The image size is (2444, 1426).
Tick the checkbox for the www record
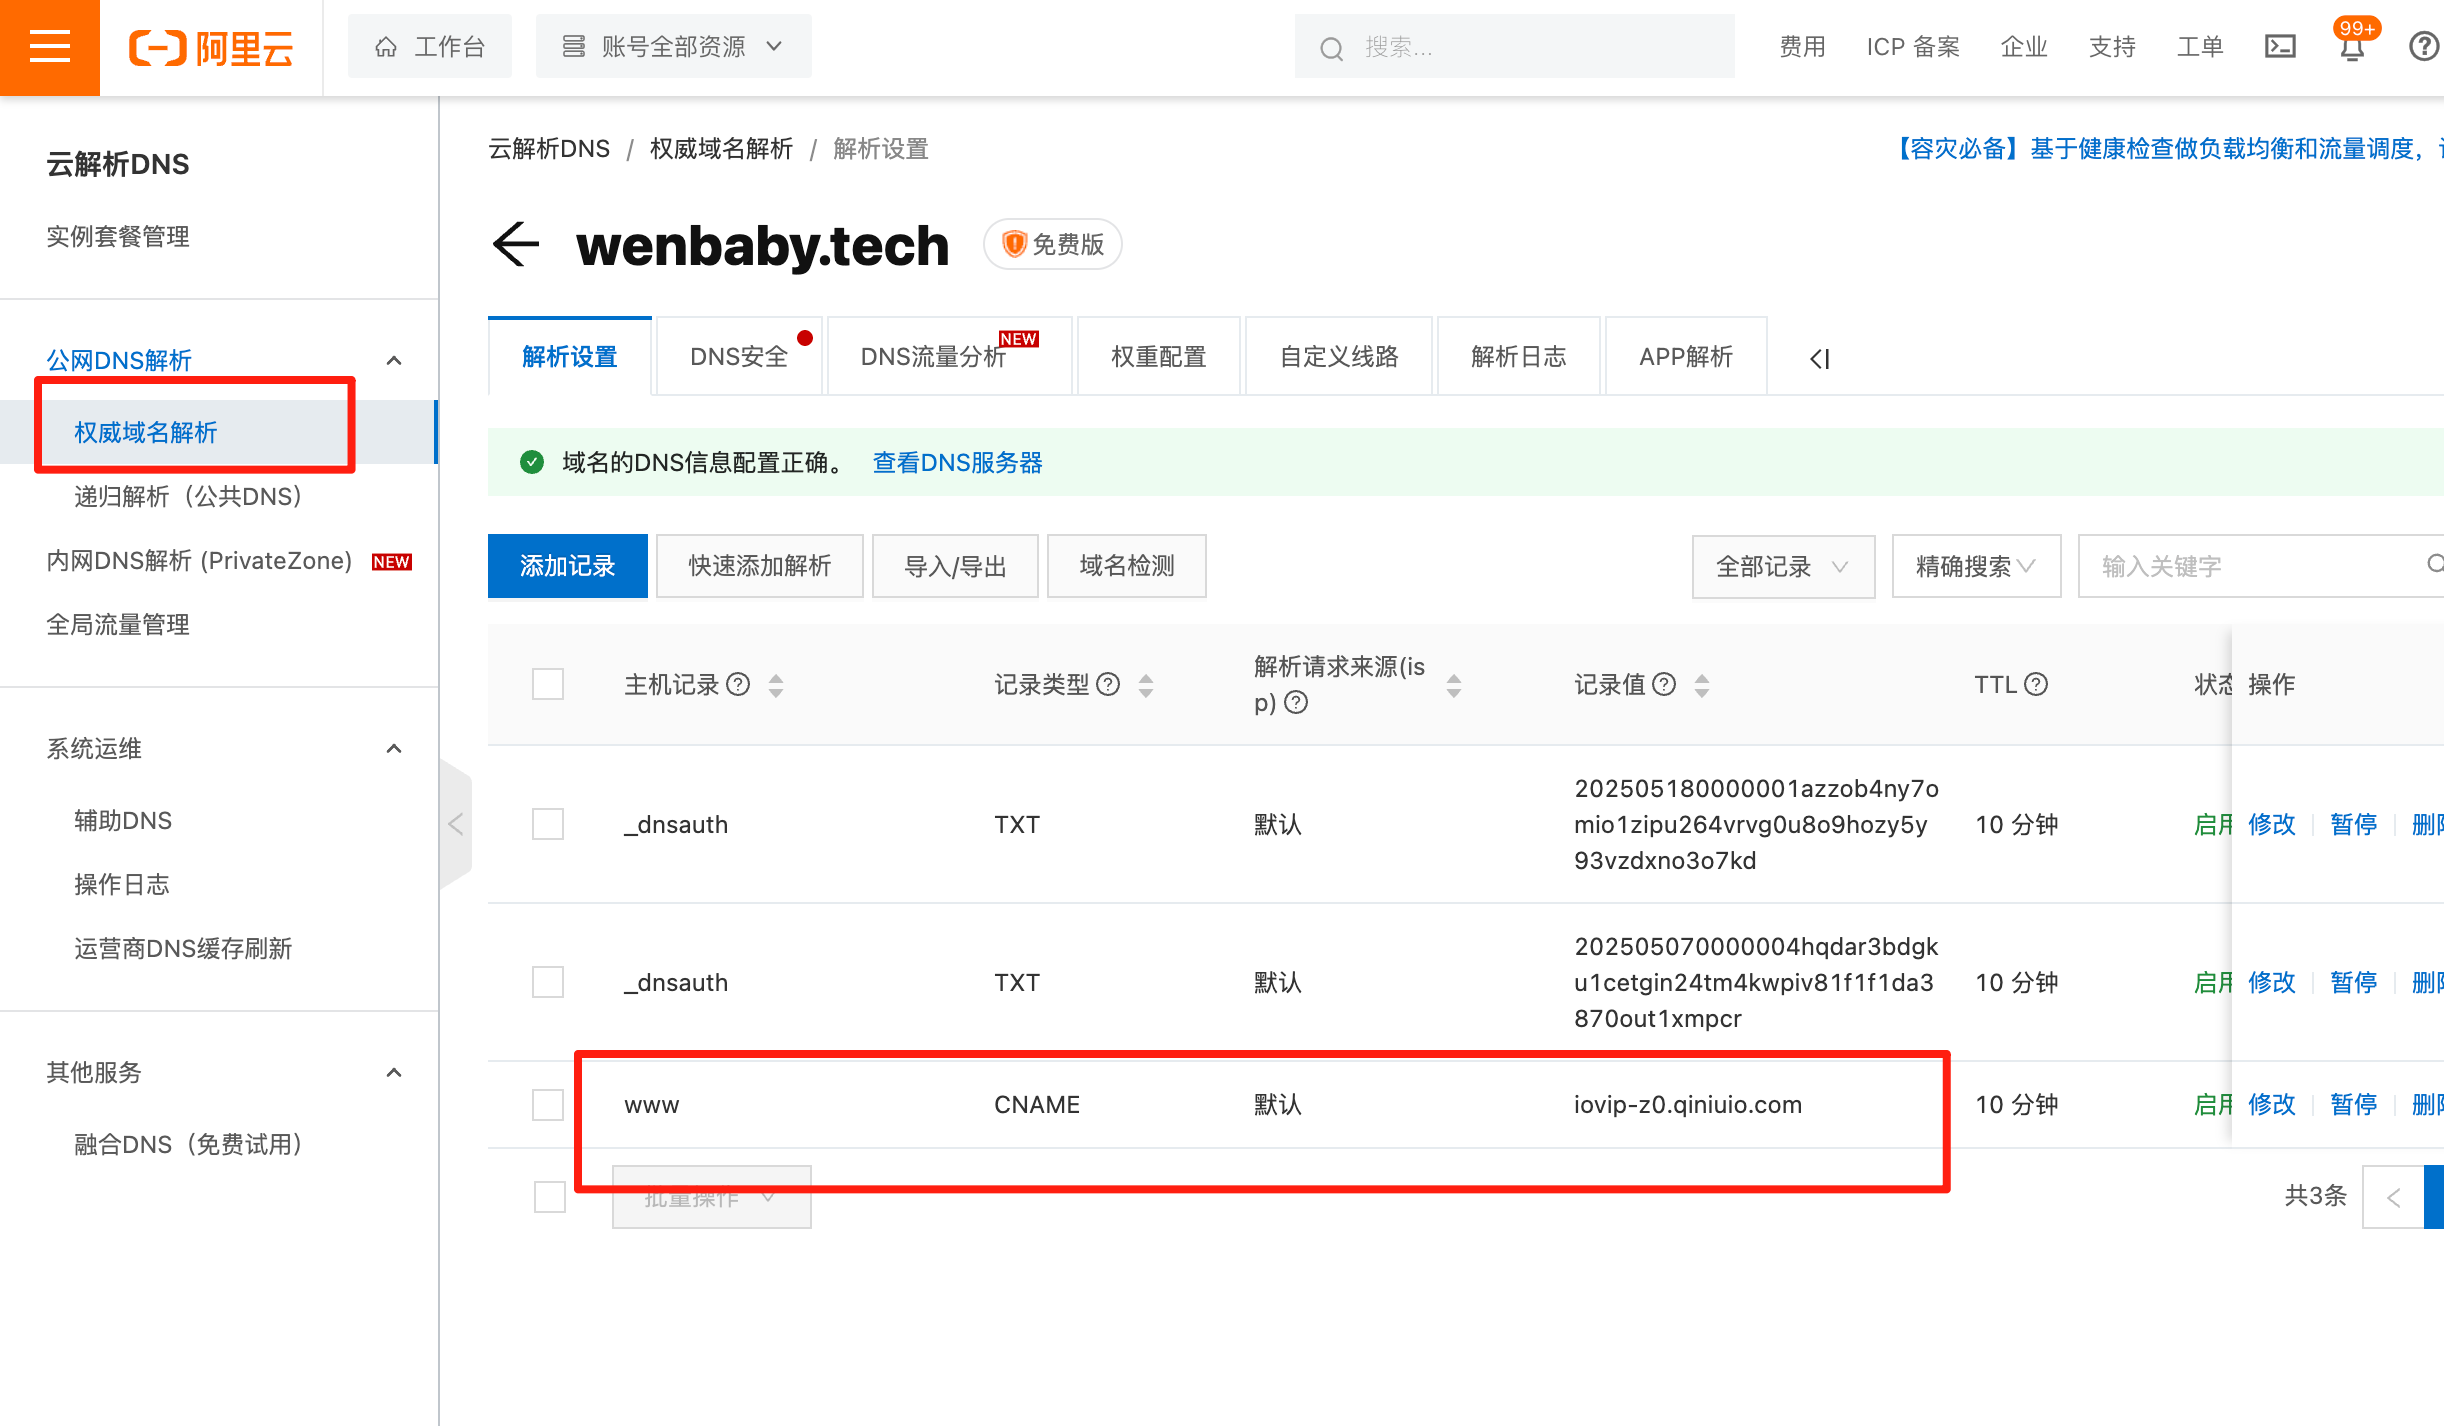tap(548, 1105)
